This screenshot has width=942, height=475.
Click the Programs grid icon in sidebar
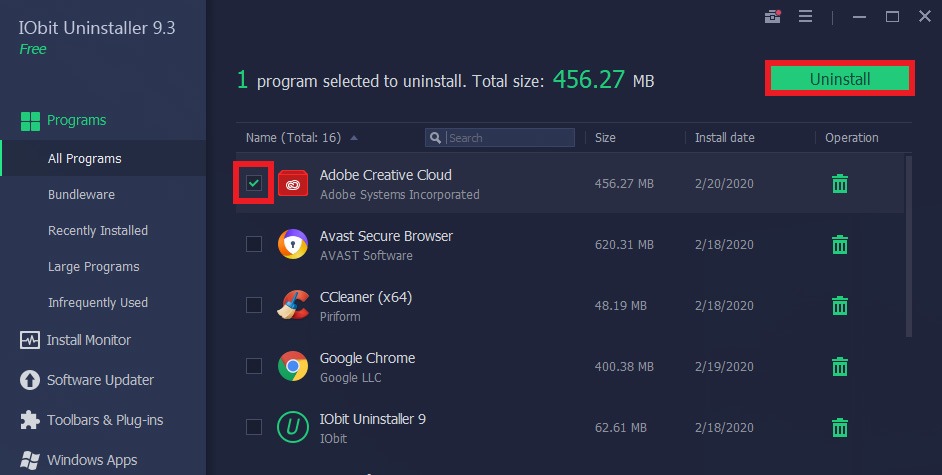click(x=30, y=121)
